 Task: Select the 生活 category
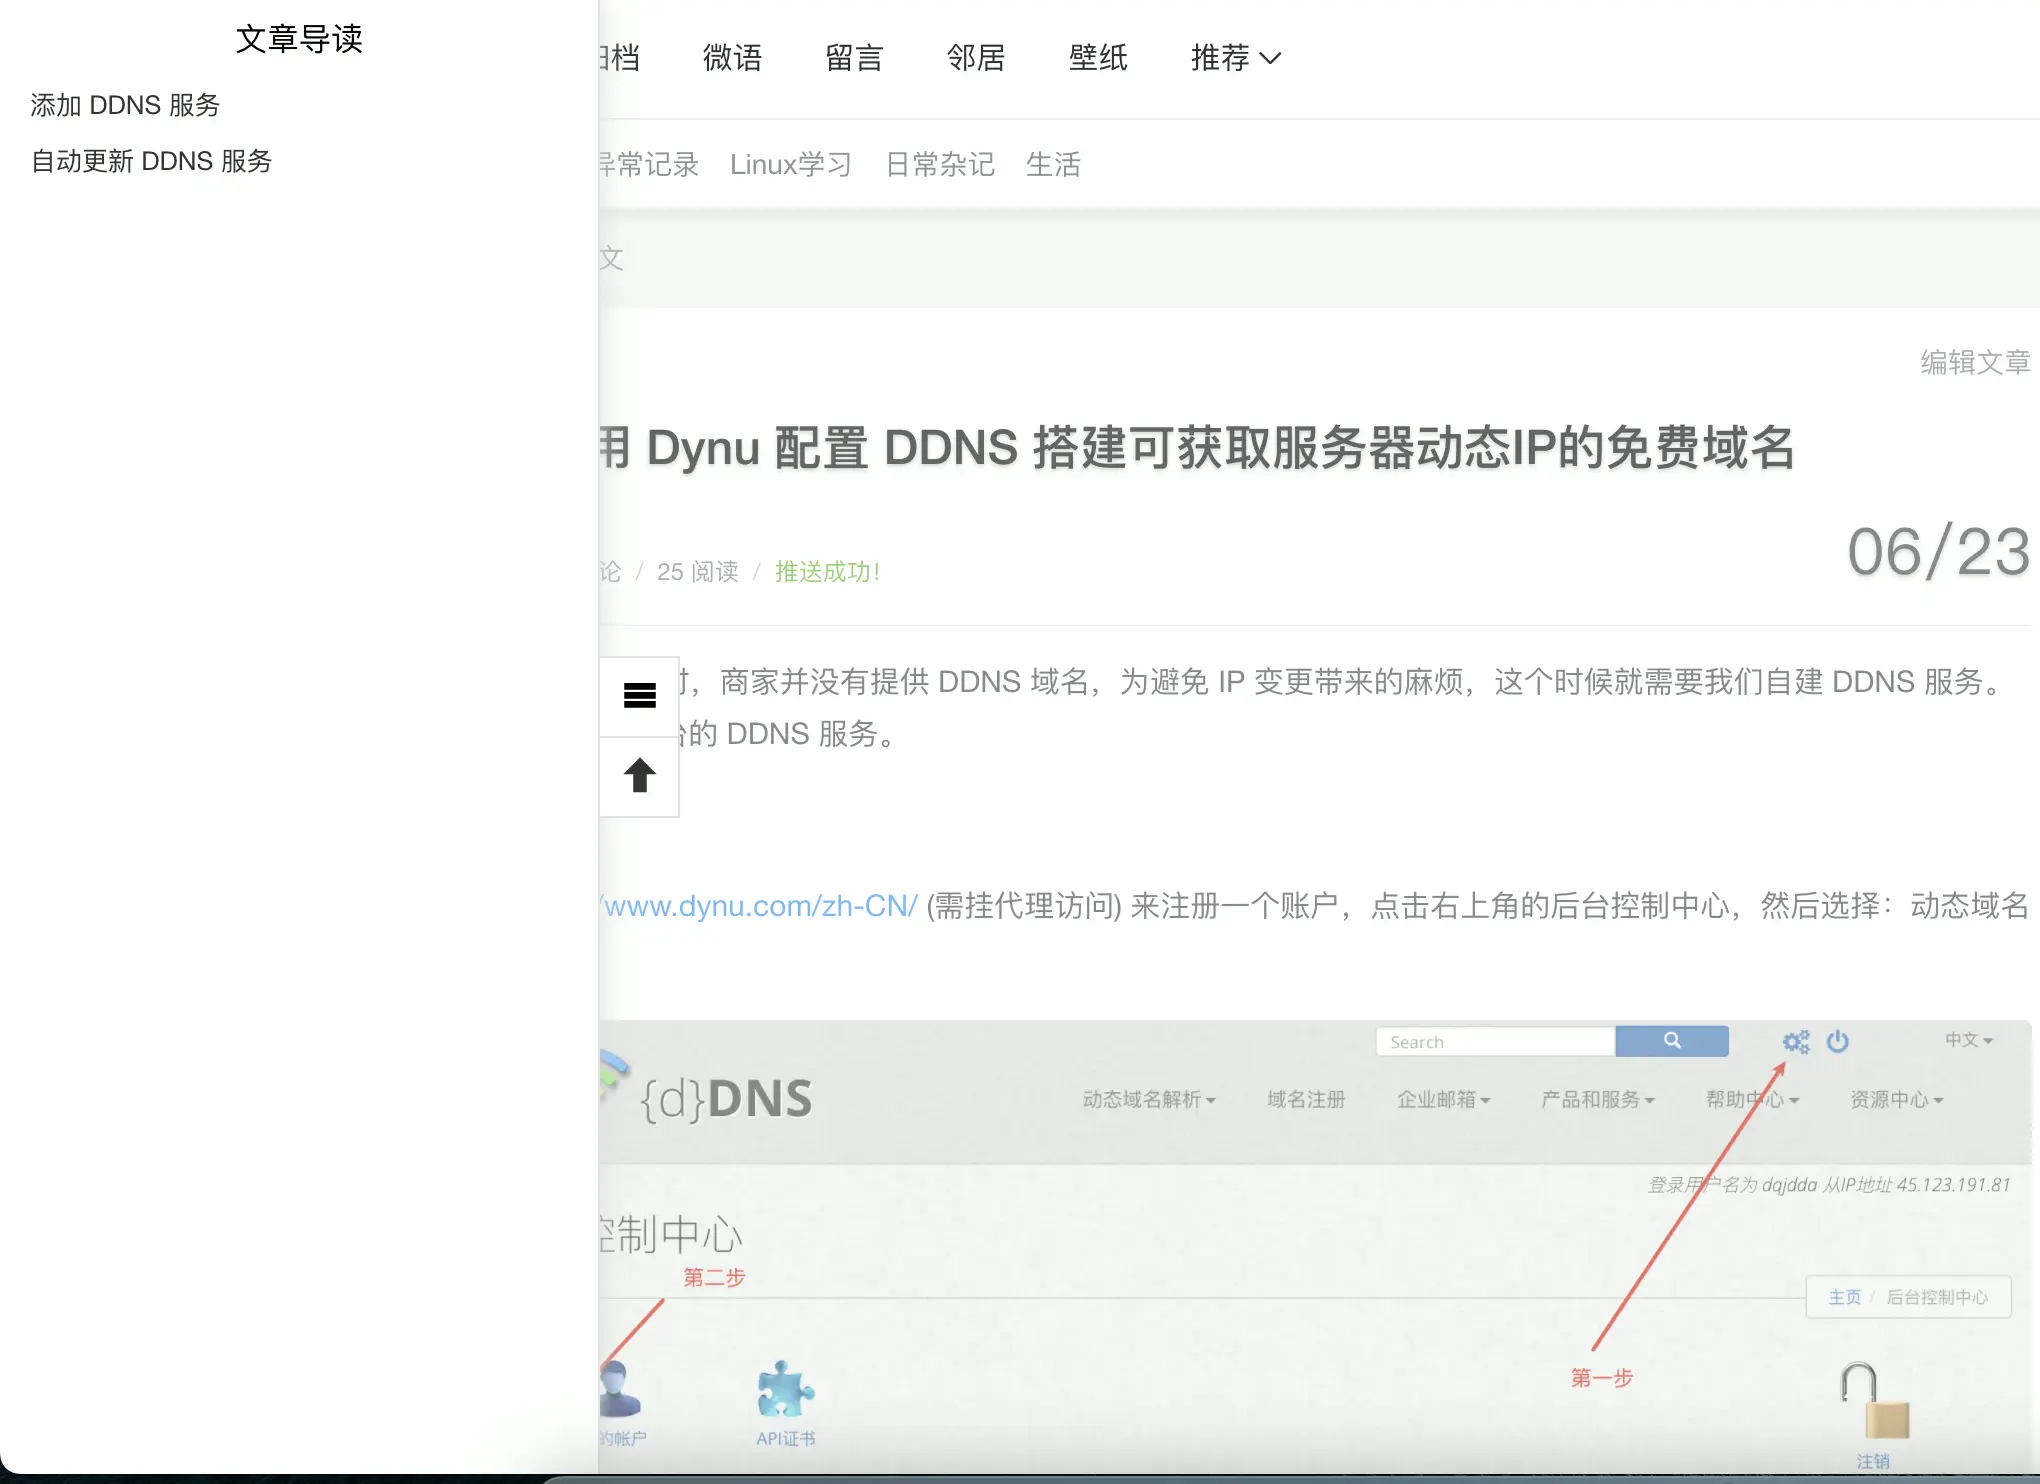(x=1053, y=164)
